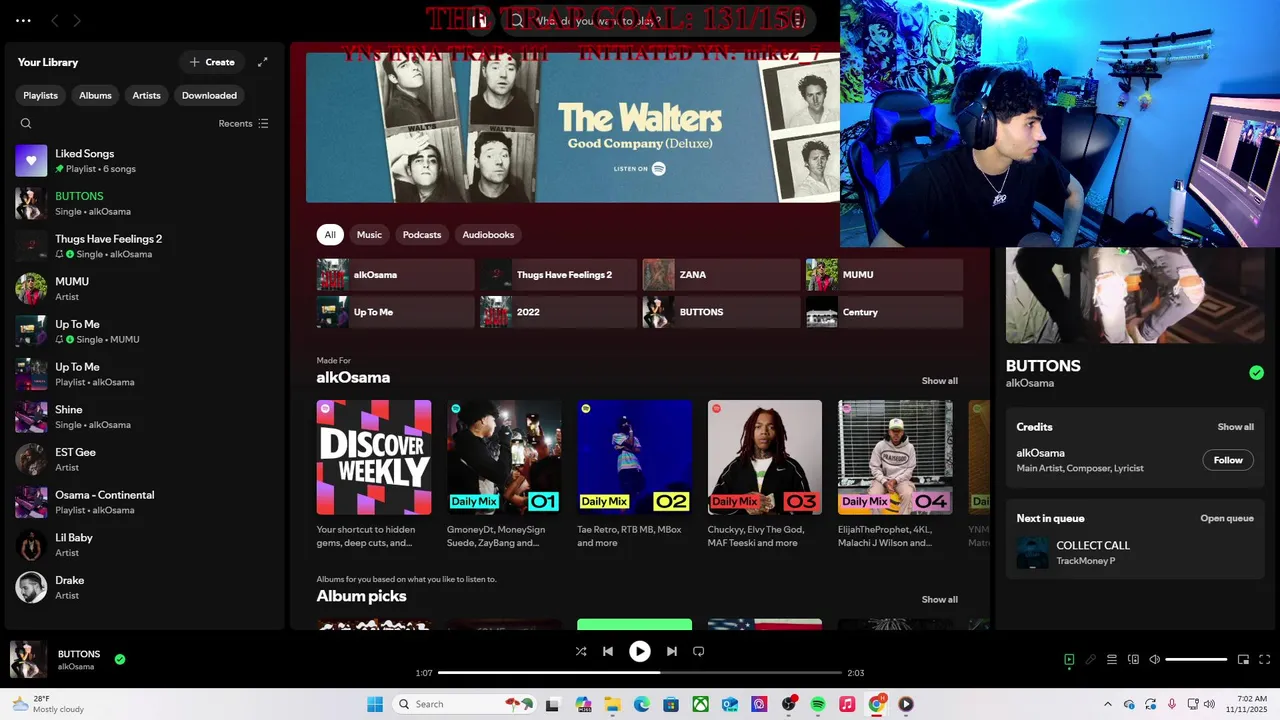Go forward with the right arrow
The height and width of the screenshot is (720, 1280).
click(77, 20)
